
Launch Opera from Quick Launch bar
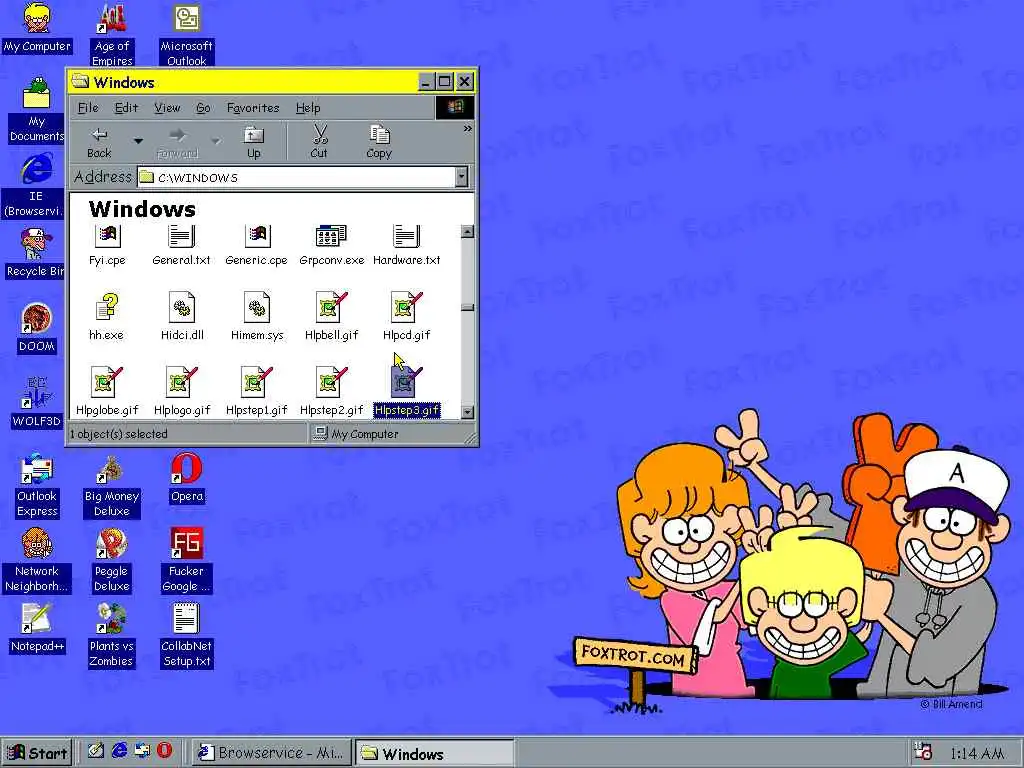[165, 750]
